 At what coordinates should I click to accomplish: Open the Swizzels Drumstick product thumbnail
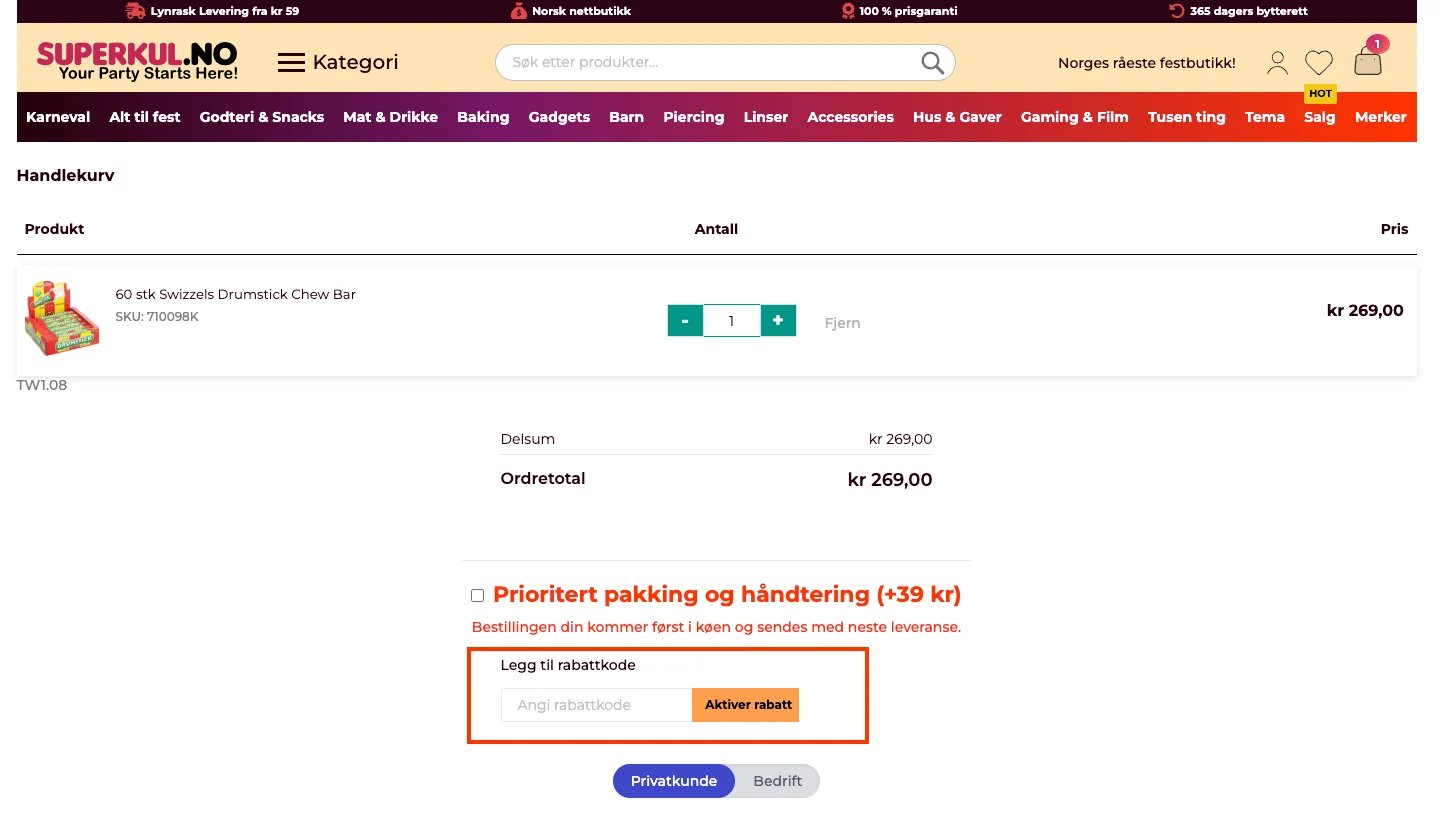click(62, 318)
